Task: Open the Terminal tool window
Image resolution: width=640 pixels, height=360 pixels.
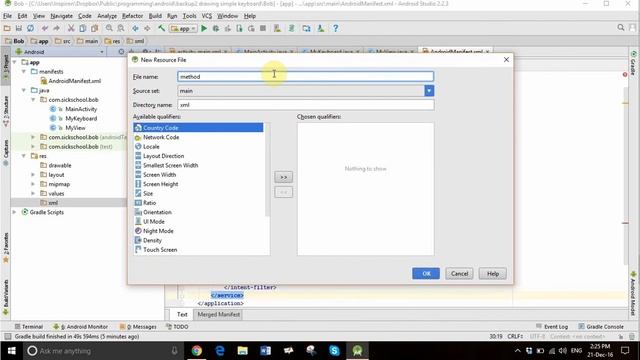Action: (x=29, y=327)
